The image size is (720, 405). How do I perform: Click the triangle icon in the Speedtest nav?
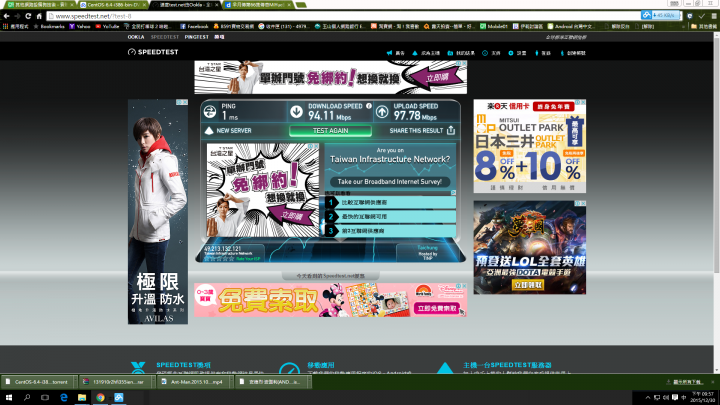(415, 53)
